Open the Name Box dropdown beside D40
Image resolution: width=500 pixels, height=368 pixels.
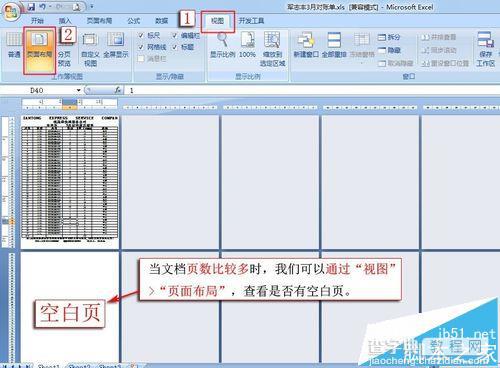tap(79, 90)
